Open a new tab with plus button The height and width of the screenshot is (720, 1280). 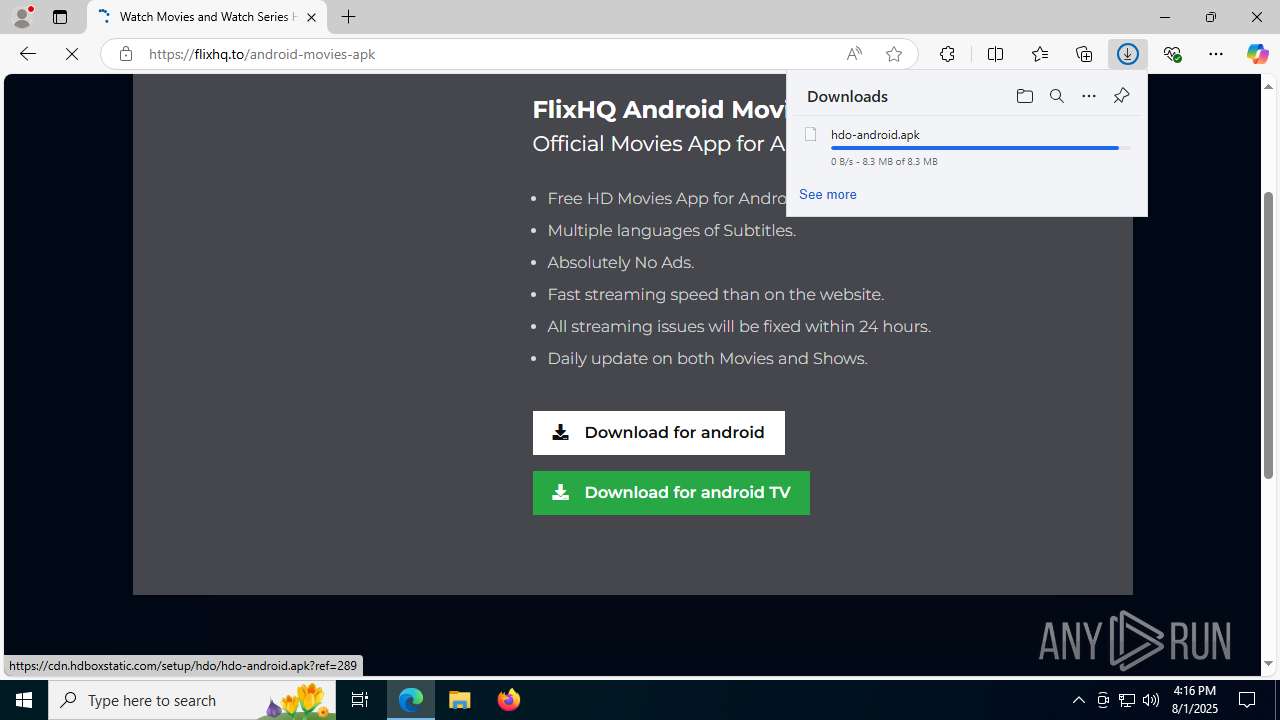[348, 17]
